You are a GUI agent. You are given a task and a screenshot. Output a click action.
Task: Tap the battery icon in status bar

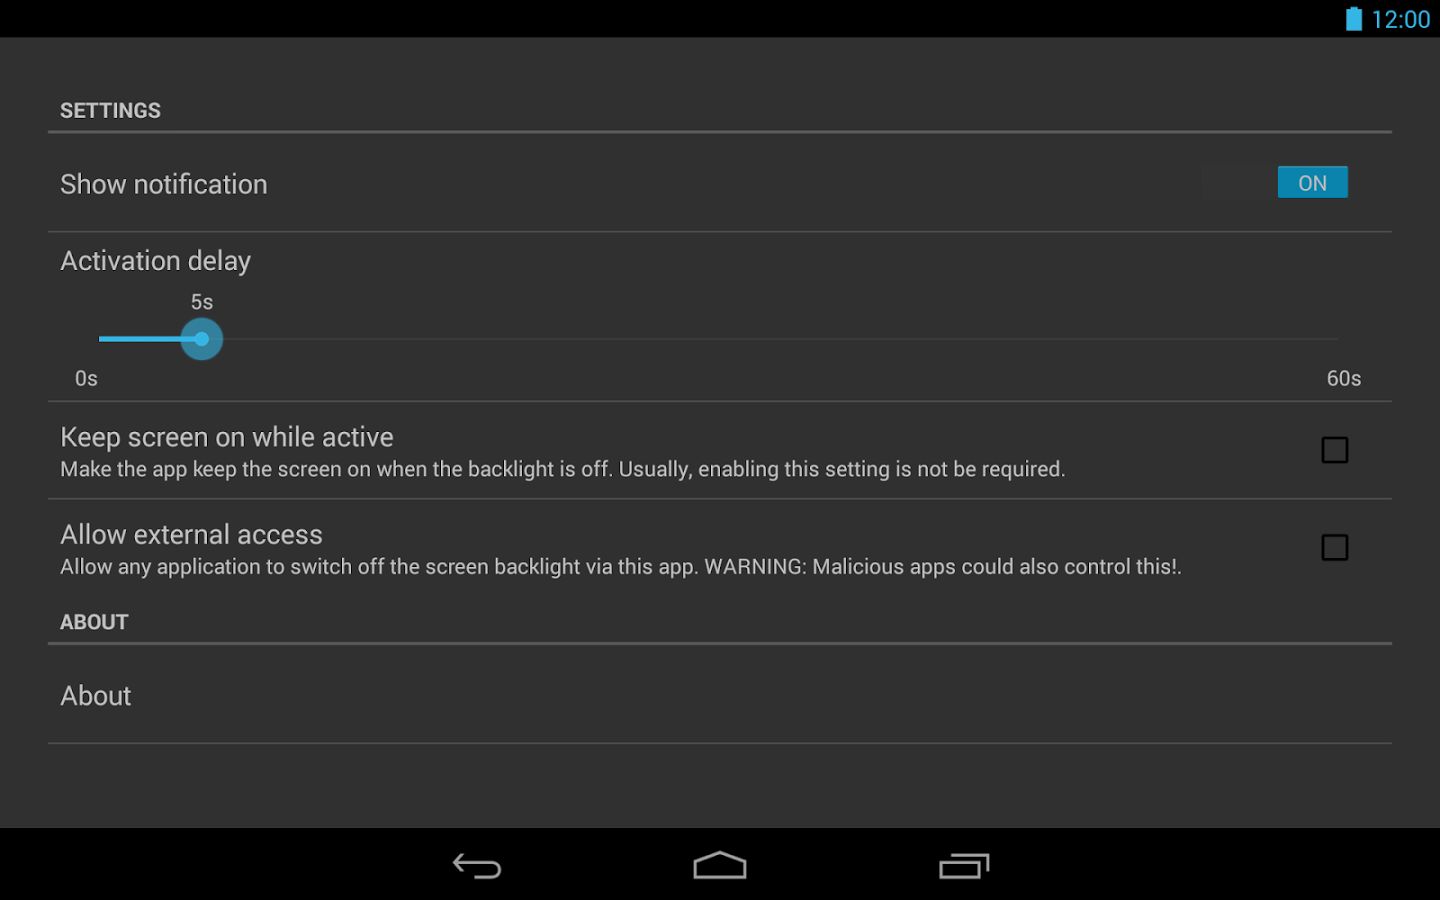(1353, 19)
